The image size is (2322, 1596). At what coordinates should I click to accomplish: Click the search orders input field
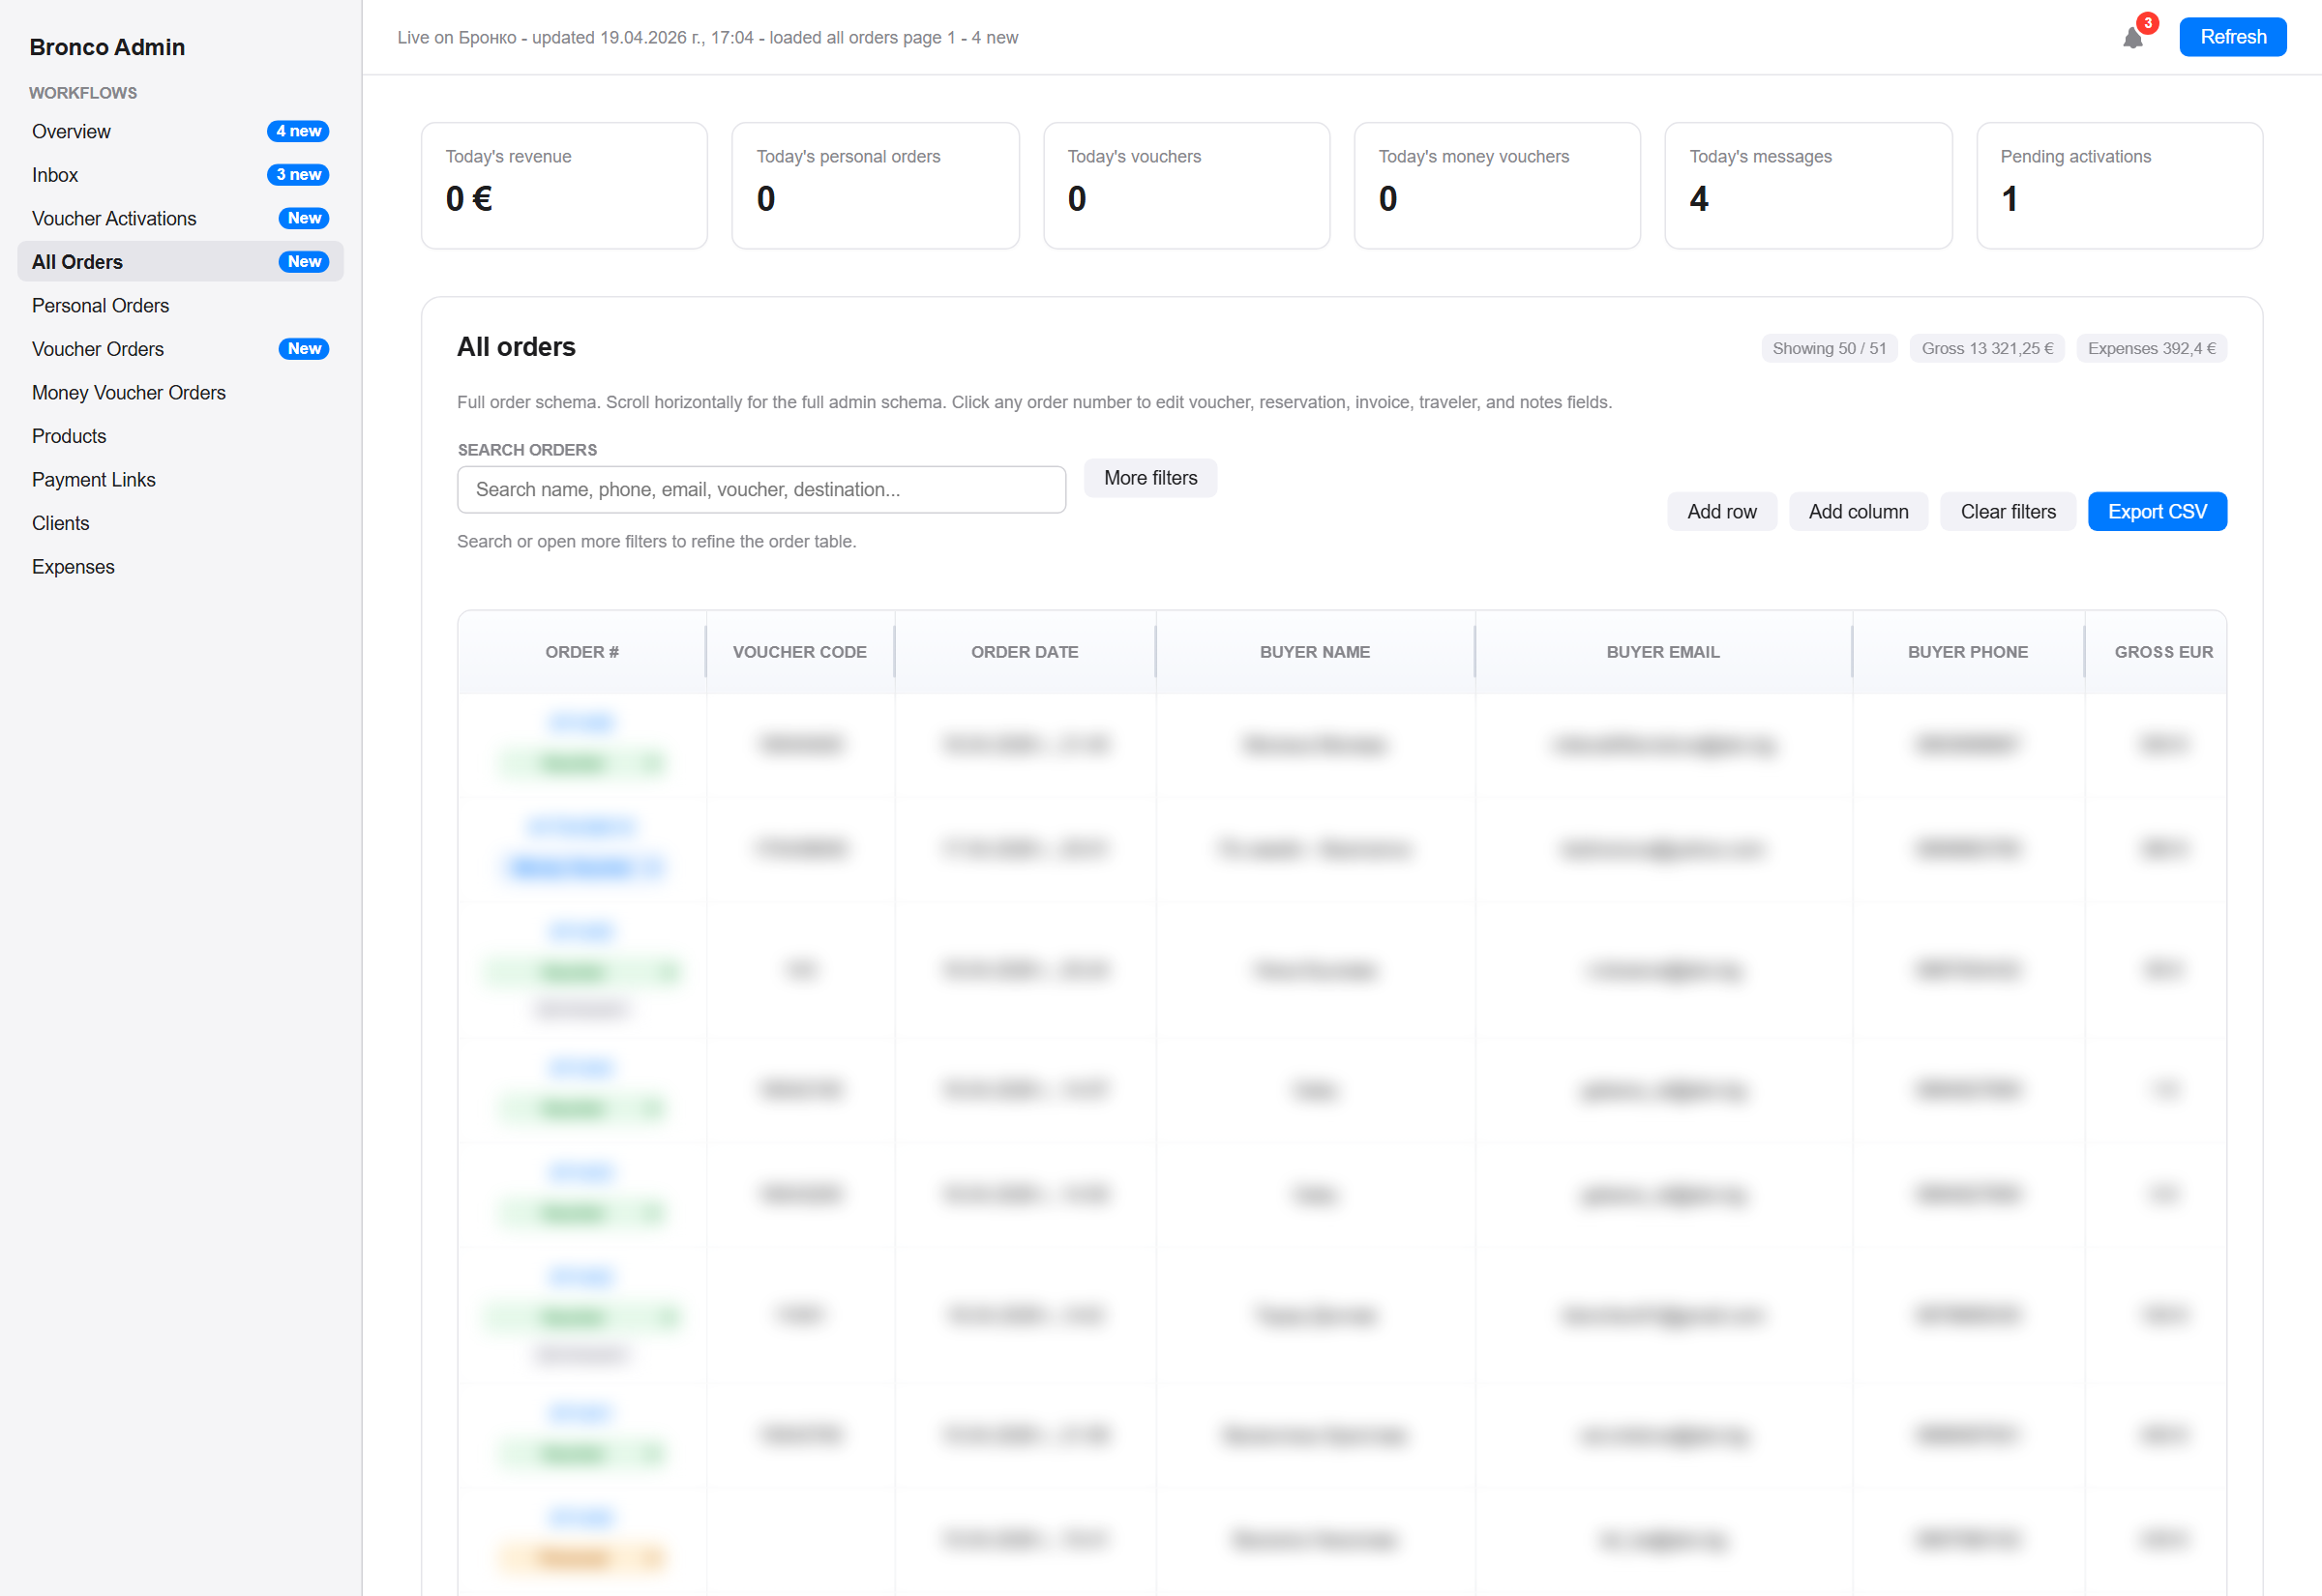coord(761,489)
